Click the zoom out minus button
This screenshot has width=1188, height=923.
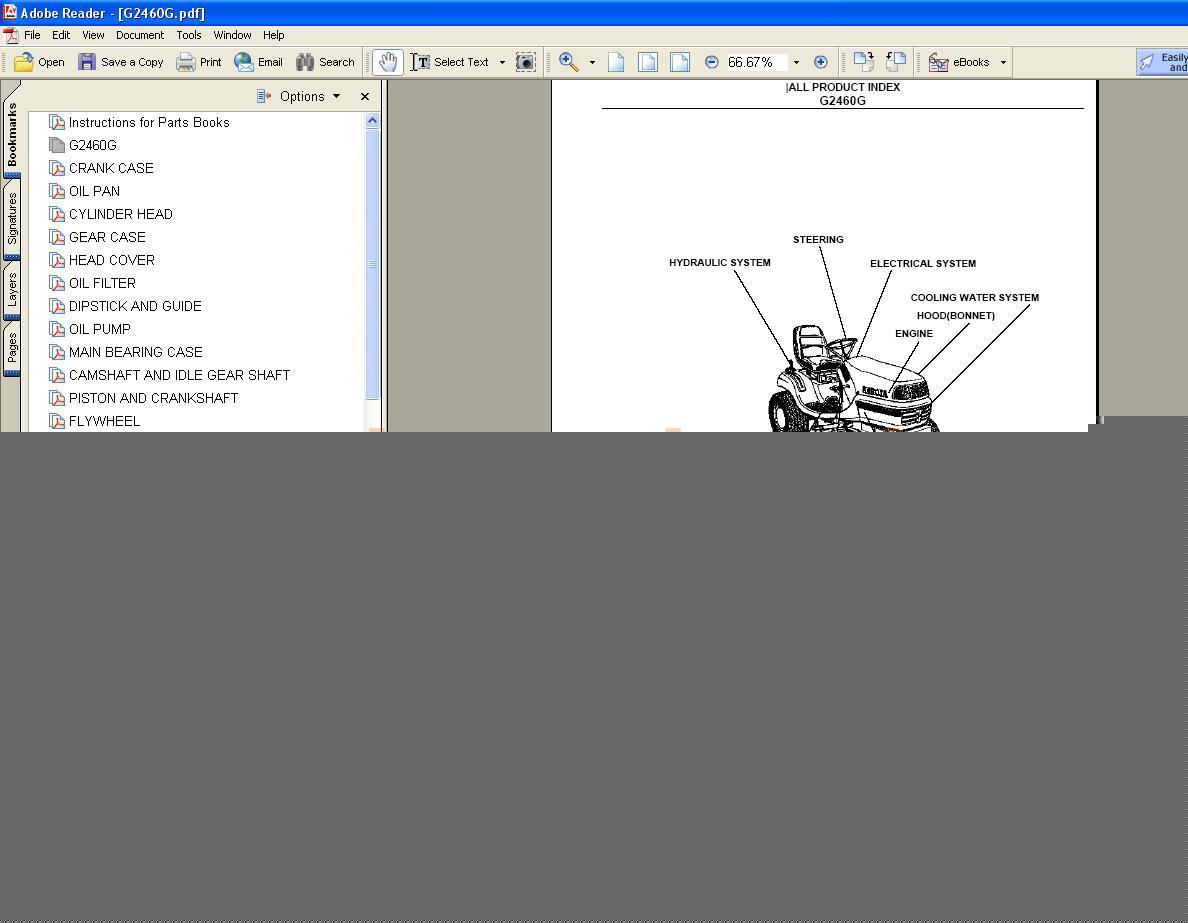point(711,62)
